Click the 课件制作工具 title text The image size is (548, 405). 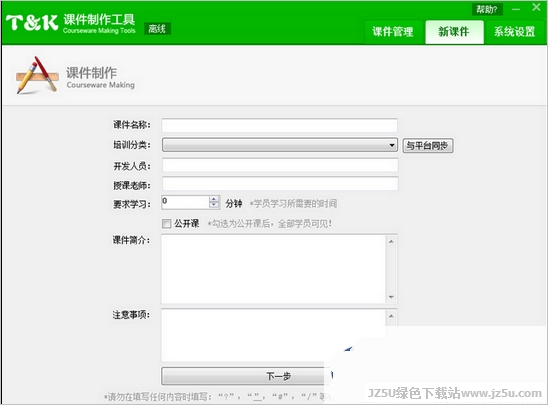click(x=99, y=19)
